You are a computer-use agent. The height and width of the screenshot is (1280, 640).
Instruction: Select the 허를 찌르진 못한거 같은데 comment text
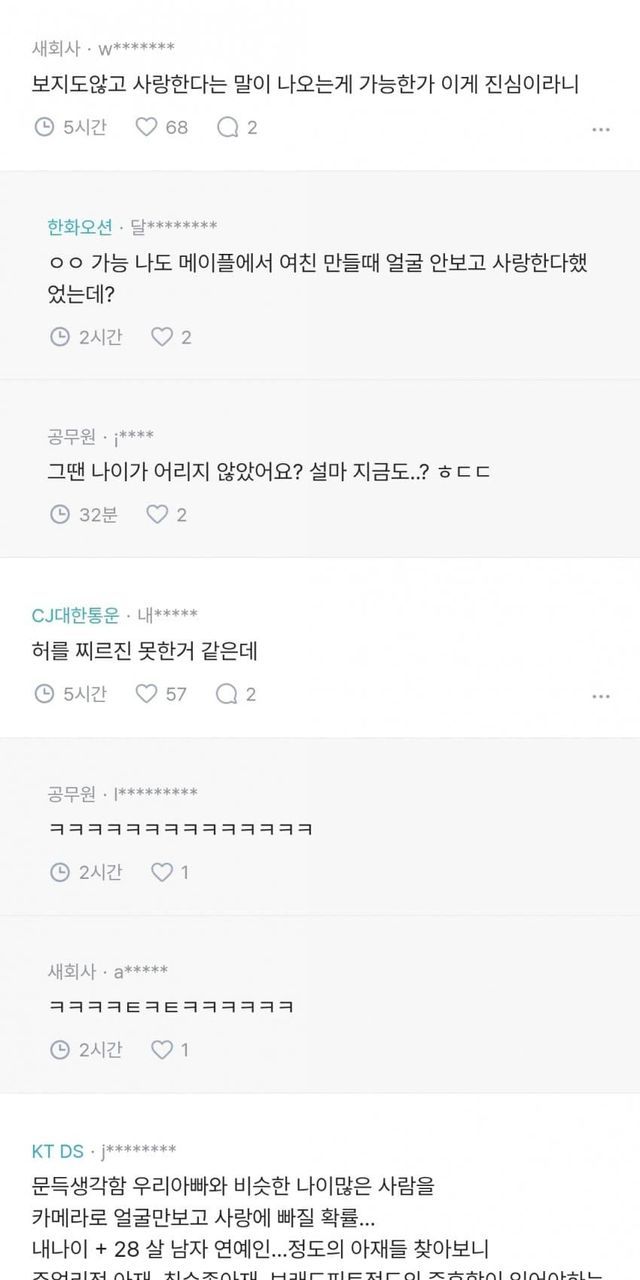click(x=145, y=651)
